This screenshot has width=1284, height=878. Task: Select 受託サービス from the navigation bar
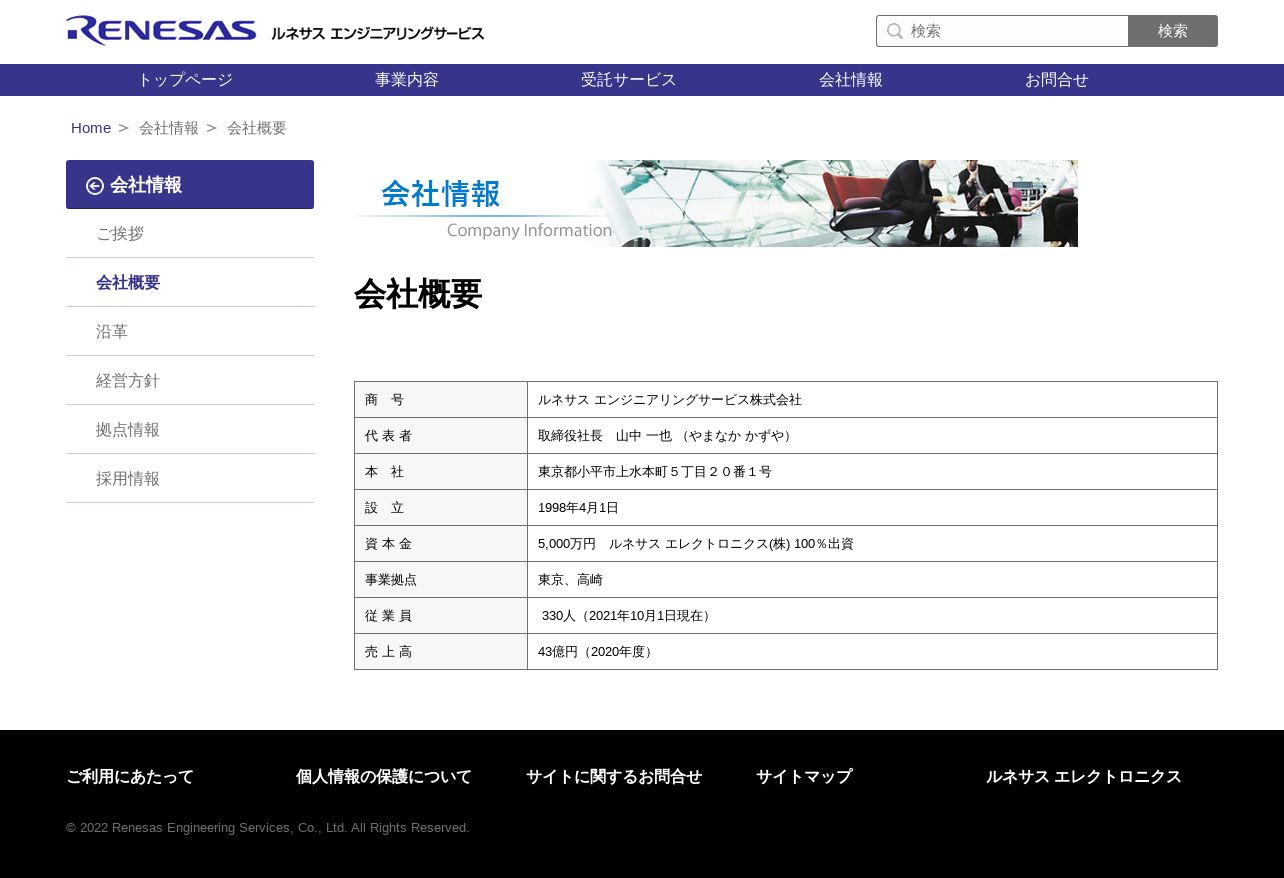pos(629,80)
